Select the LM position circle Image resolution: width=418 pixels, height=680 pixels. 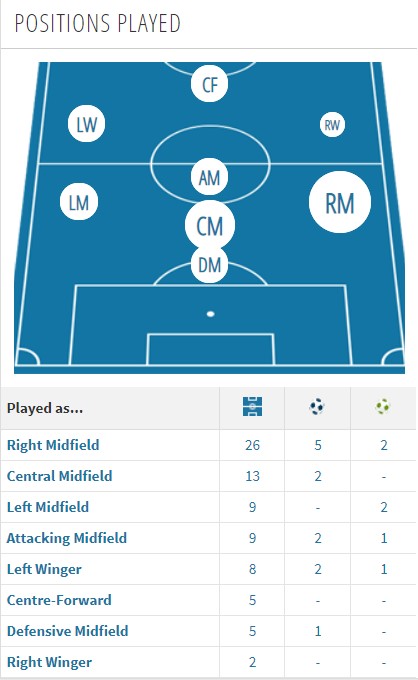coord(79,202)
